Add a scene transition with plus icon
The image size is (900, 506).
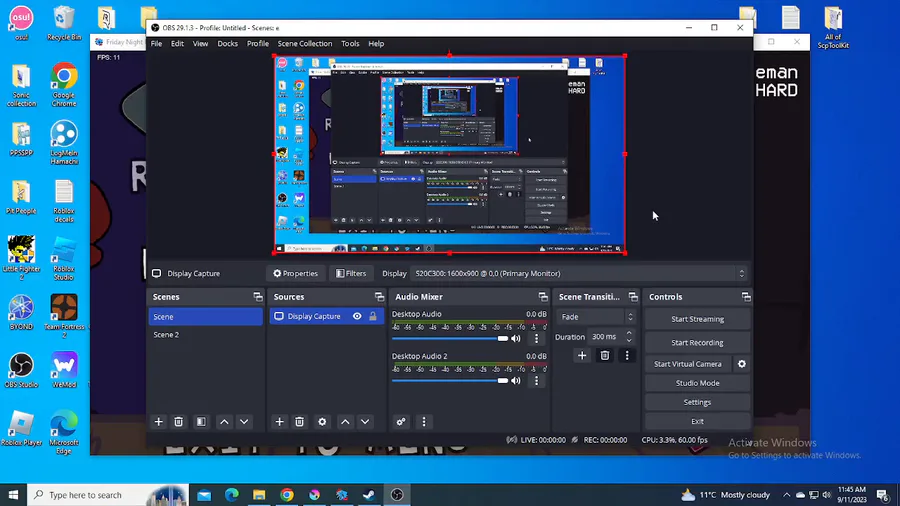(582, 356)
